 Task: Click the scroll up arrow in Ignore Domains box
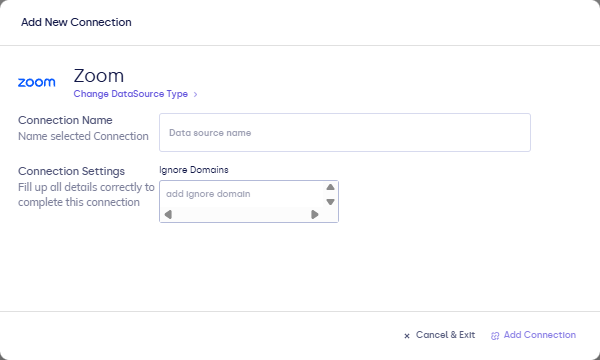[331, 187]
